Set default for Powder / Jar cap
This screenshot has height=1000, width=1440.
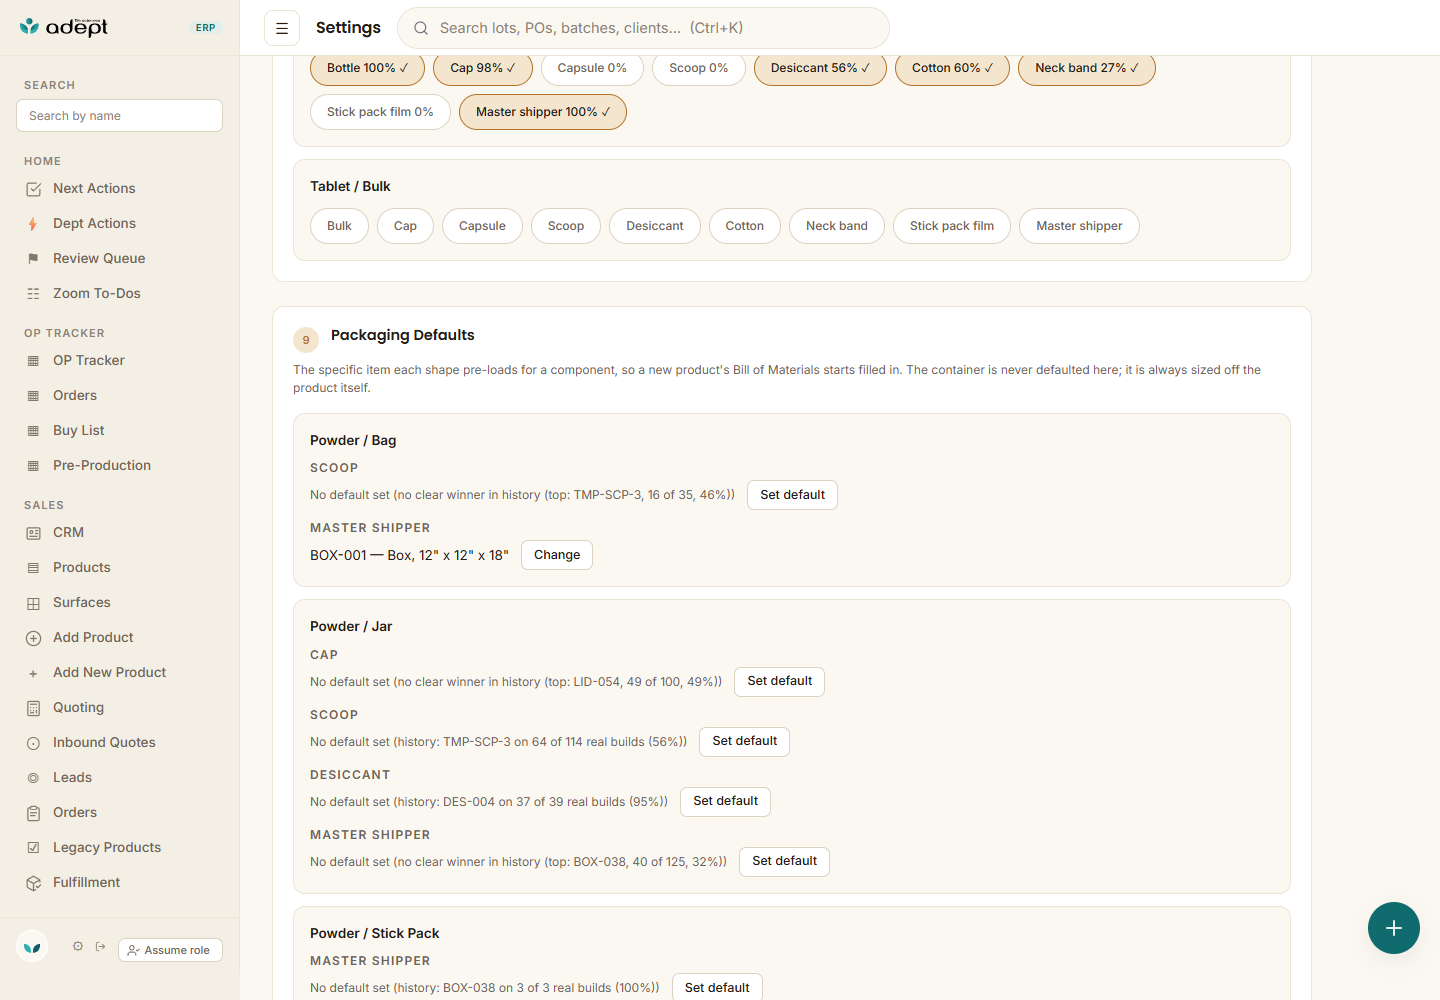(779, 682)
